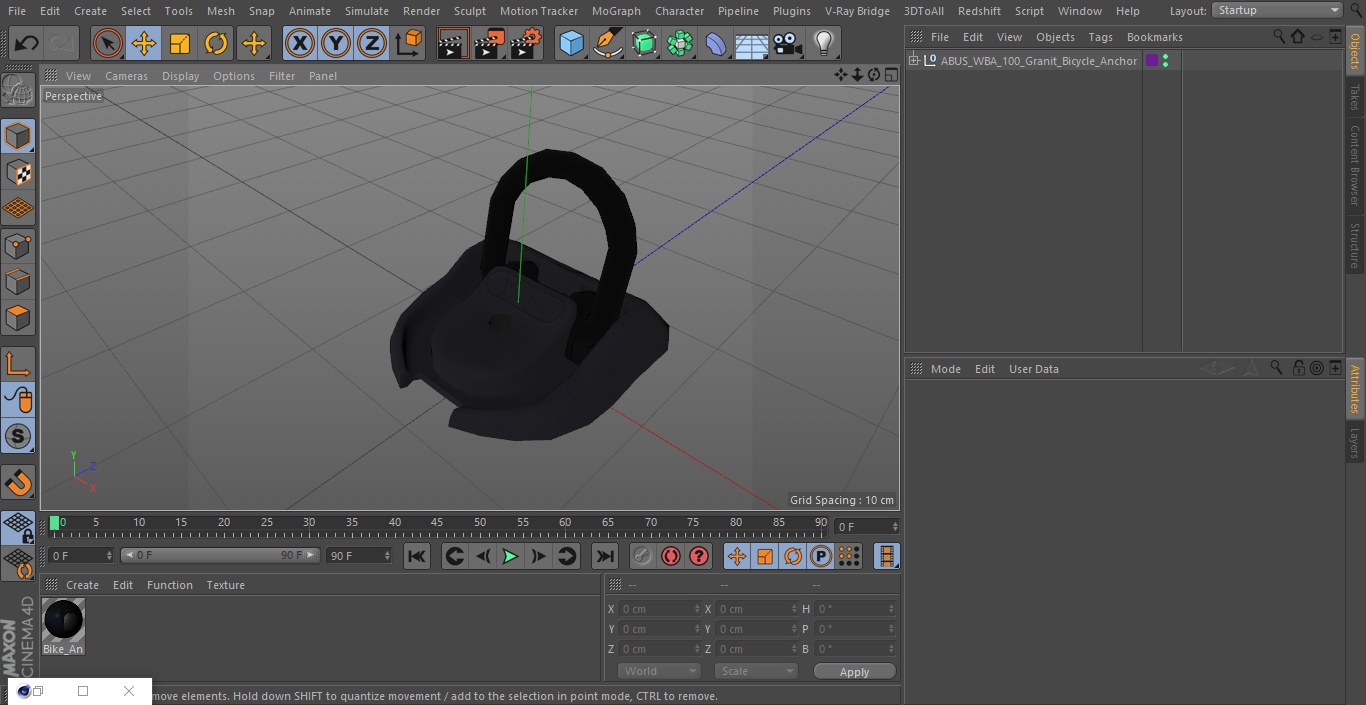Open the Array modeling objects icon

[680, 44]
